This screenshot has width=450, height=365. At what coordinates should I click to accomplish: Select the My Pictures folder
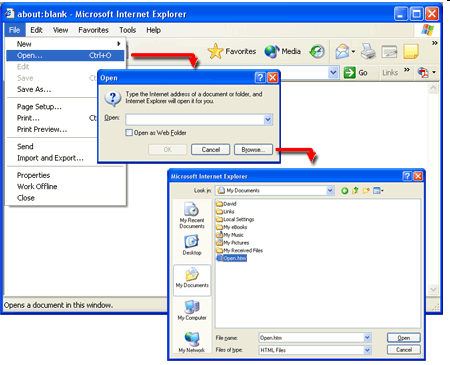click(232, 242)
